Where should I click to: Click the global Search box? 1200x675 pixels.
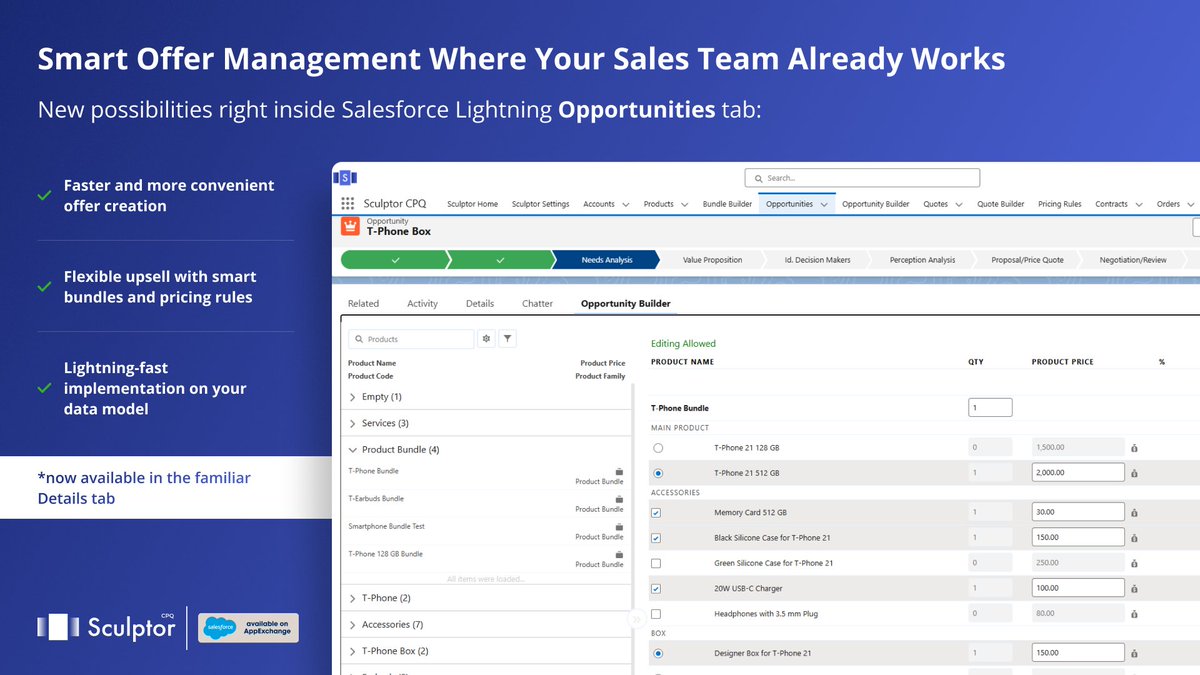click(x=862, y=178)
